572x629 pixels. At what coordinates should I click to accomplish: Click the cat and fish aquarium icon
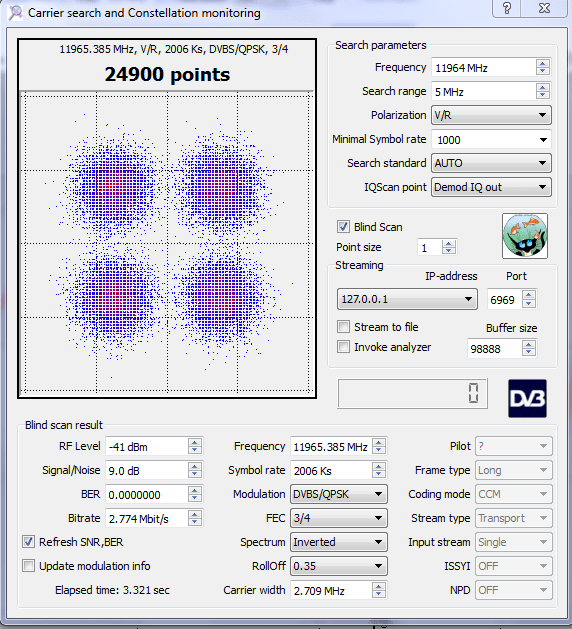[525, 236]
